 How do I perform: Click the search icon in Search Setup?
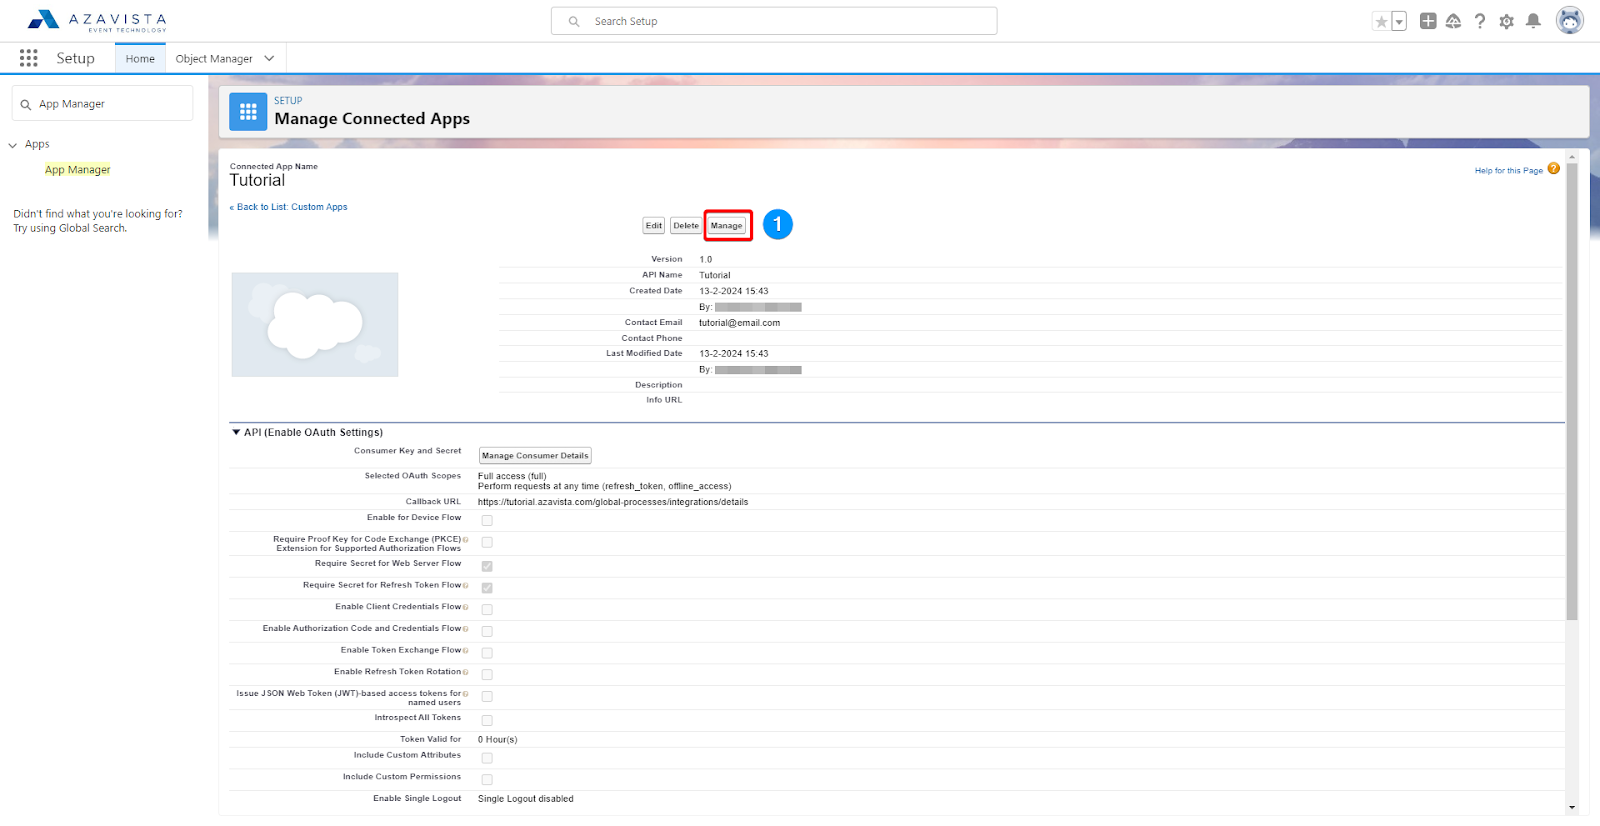(x=574, y=21)
